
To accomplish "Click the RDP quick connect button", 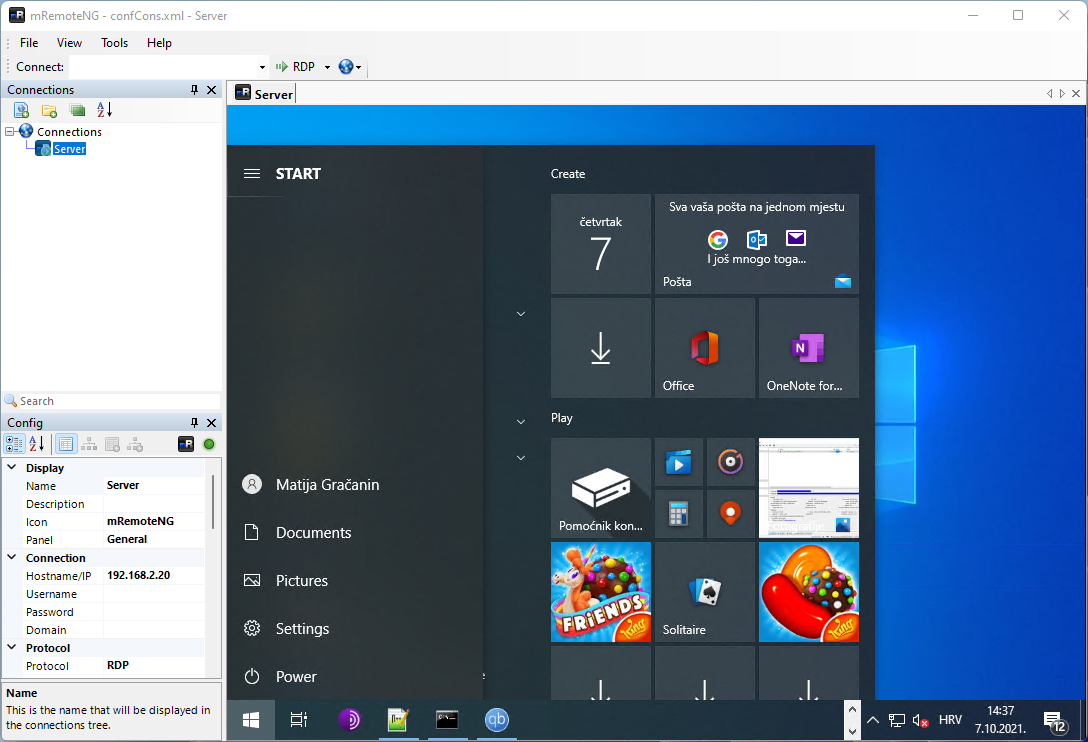I will 296,67.
